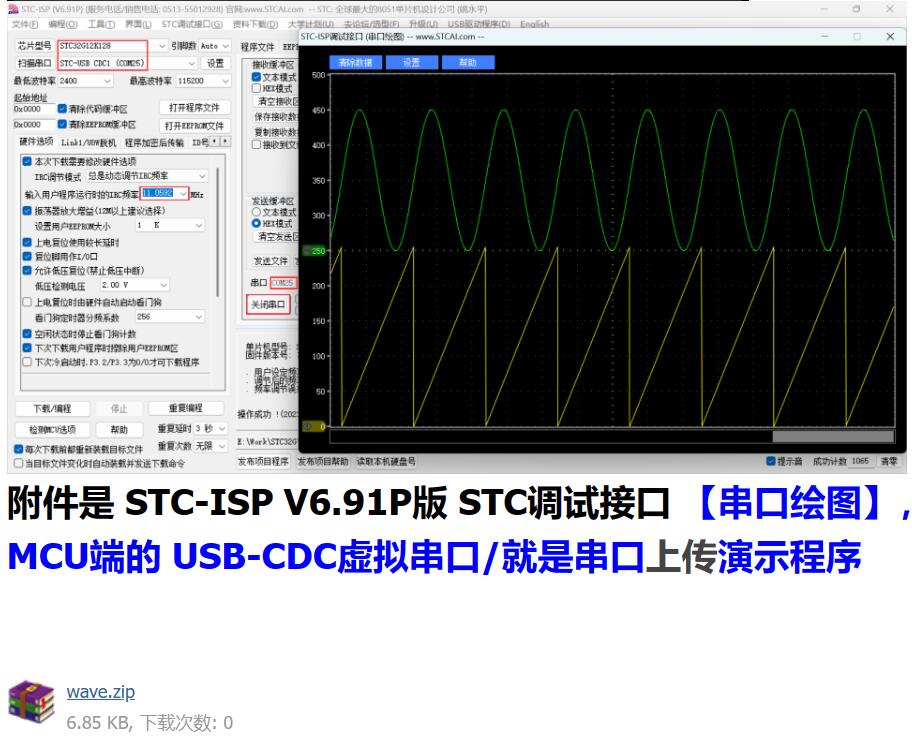The image size is (912, 736).
Task: Click the right tab-scroll arrow beside ID号
Action: (x=225, y=141)
